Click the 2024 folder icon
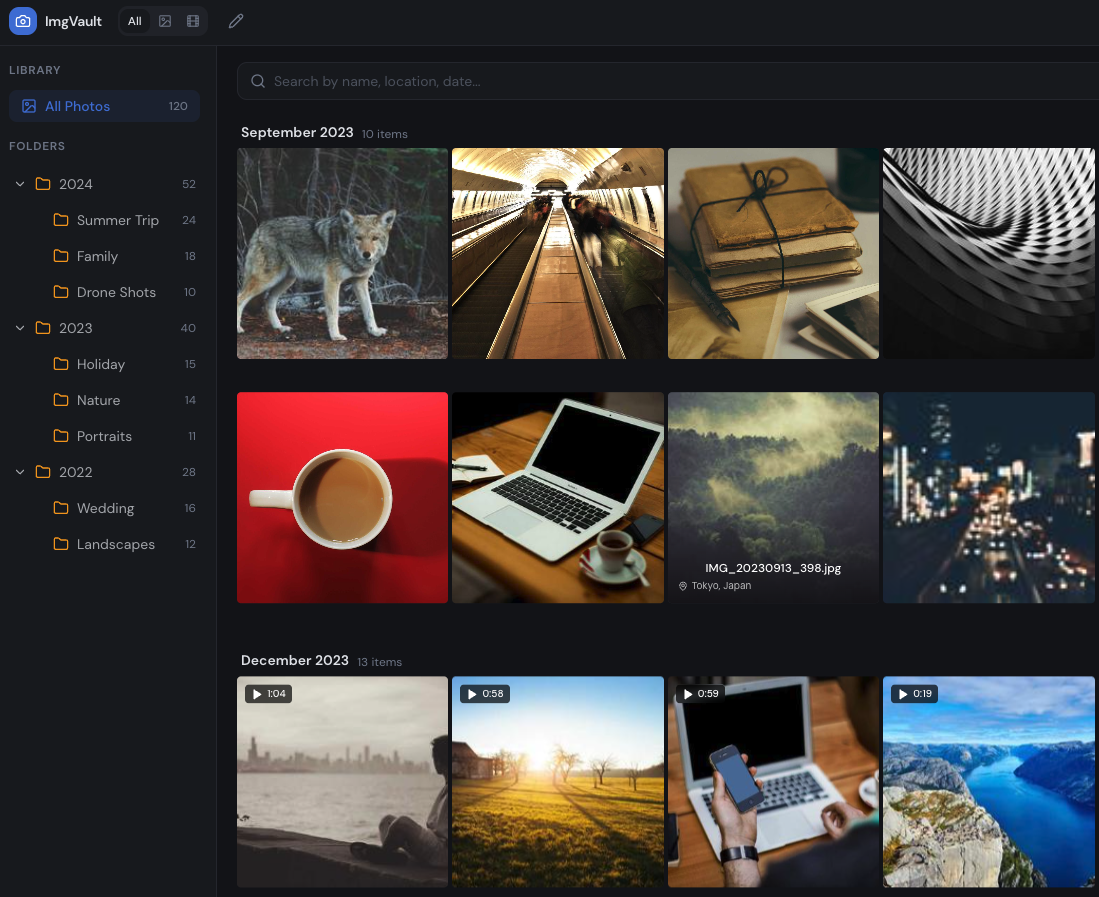The image size is (1099, 897). [x=43, y=184]
